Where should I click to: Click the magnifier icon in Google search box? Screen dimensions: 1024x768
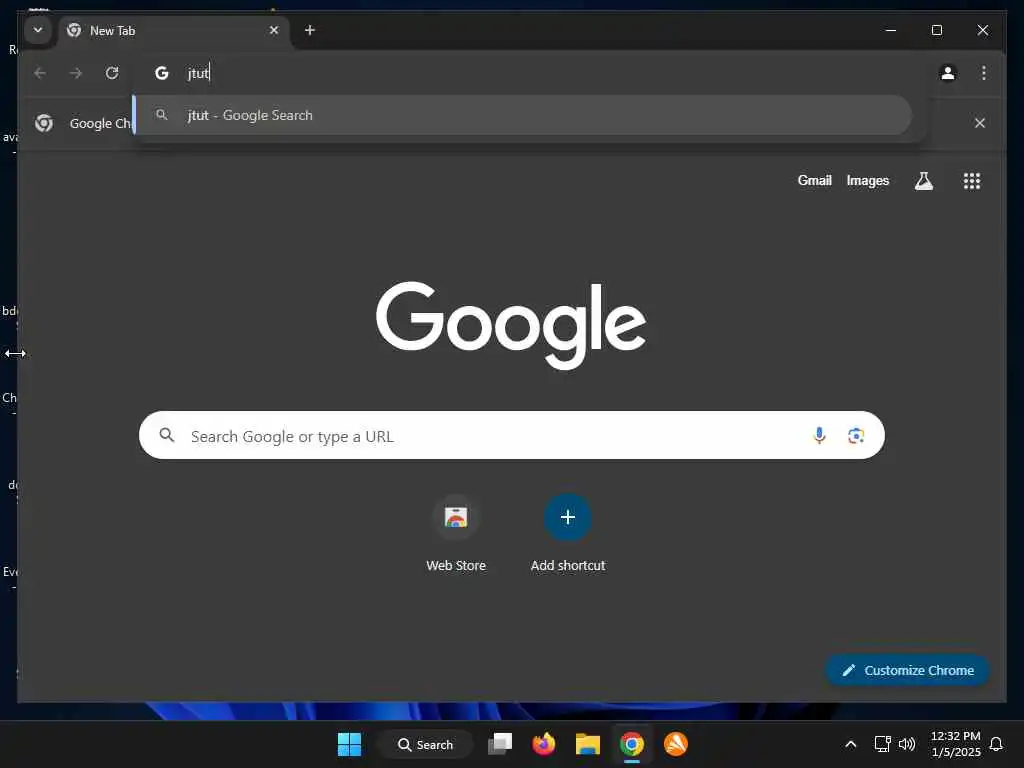point(167,435)
